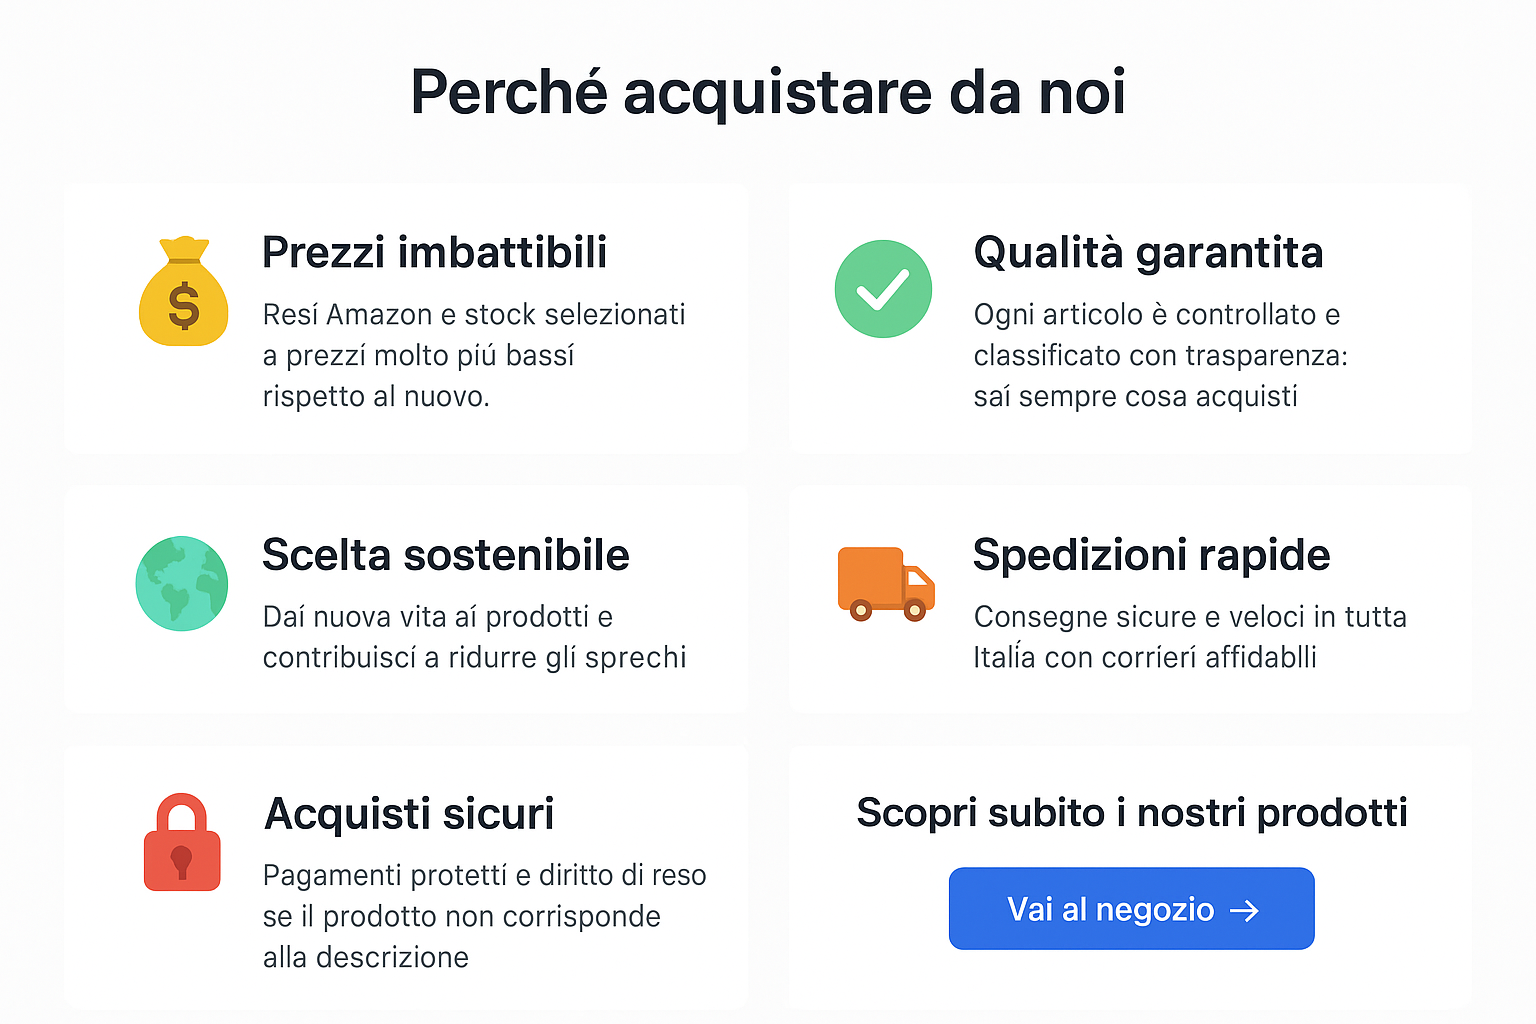Click the "Scelta sostenibile" heading
The height and width of the screenshot is (1024, 1536).
[445, 555]
